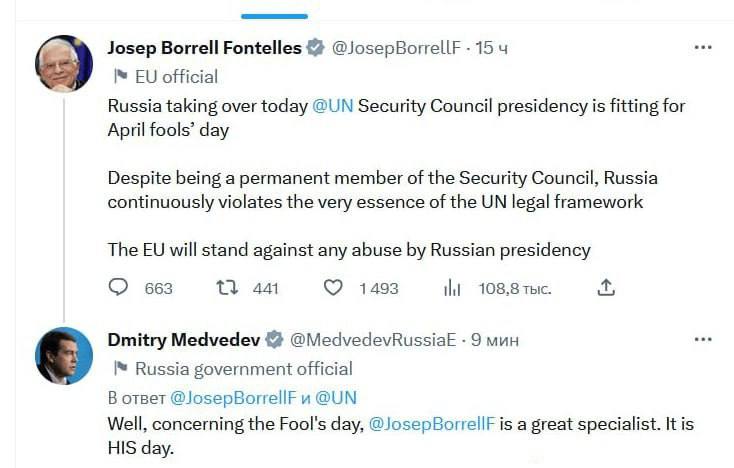The width and height of the screenshot is (734, 468).
Task: Click Borrell's verified badge icon
Action: pos(315,48)
